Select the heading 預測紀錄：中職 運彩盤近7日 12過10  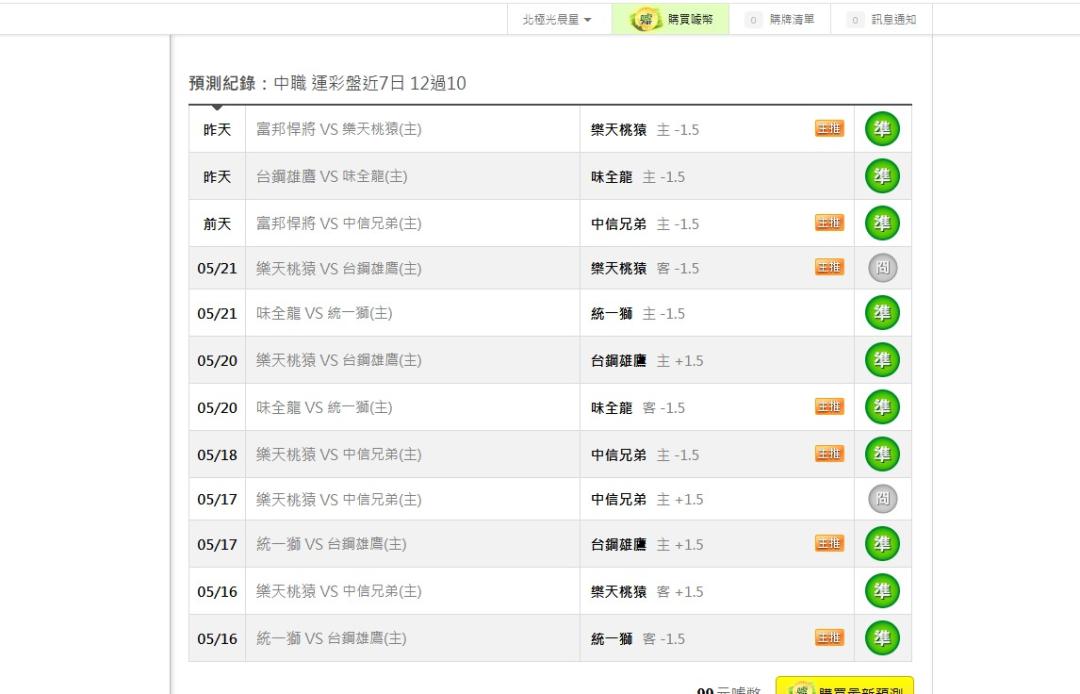[x=327, y=83]
